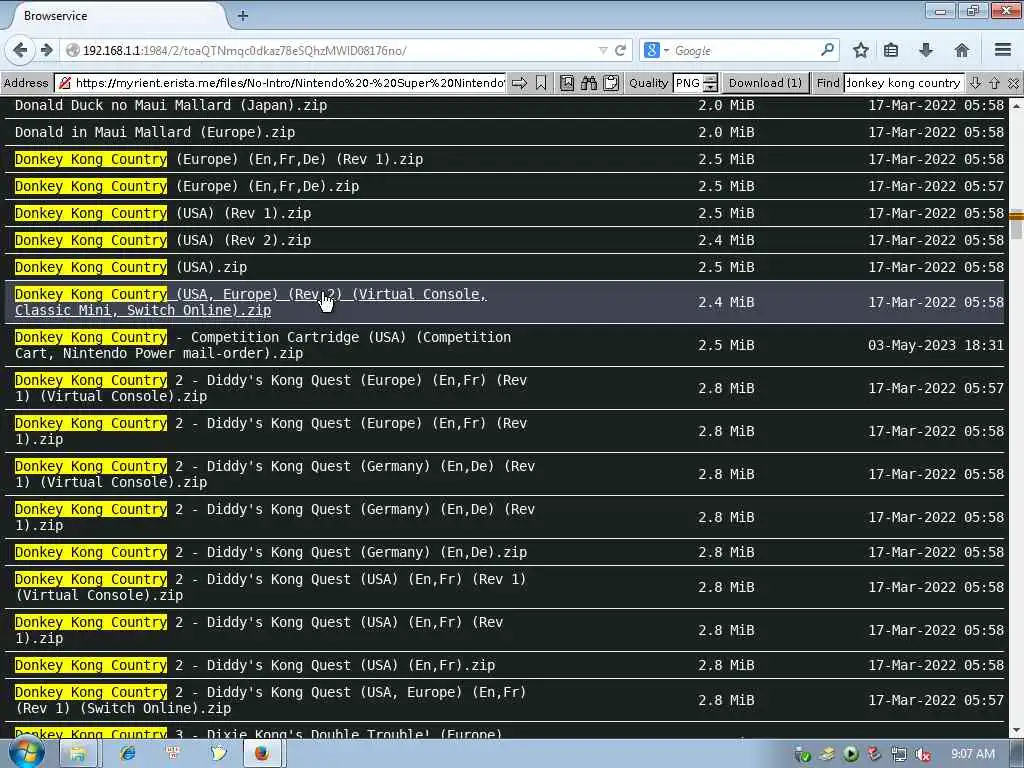Screen dimensions: 1024x768
Task: Click the picture icon beside binoculars
Action: point(567,83)
